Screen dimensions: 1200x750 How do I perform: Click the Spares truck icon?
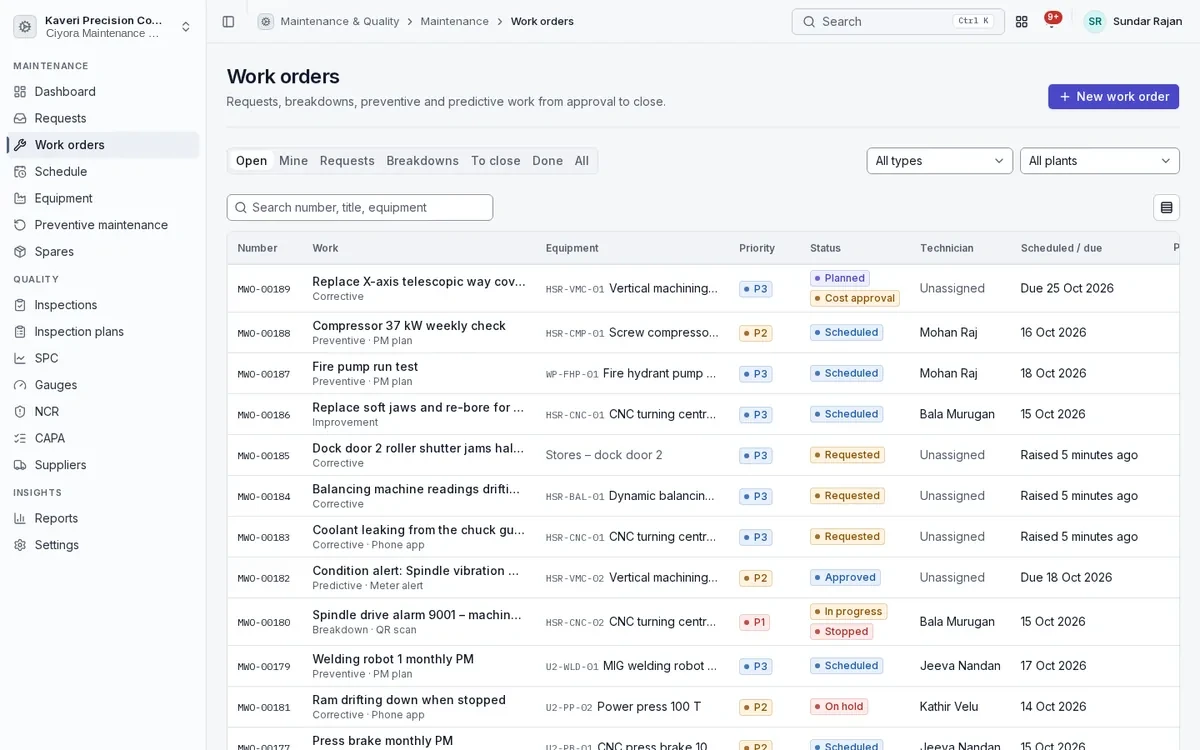coord(20,252)
